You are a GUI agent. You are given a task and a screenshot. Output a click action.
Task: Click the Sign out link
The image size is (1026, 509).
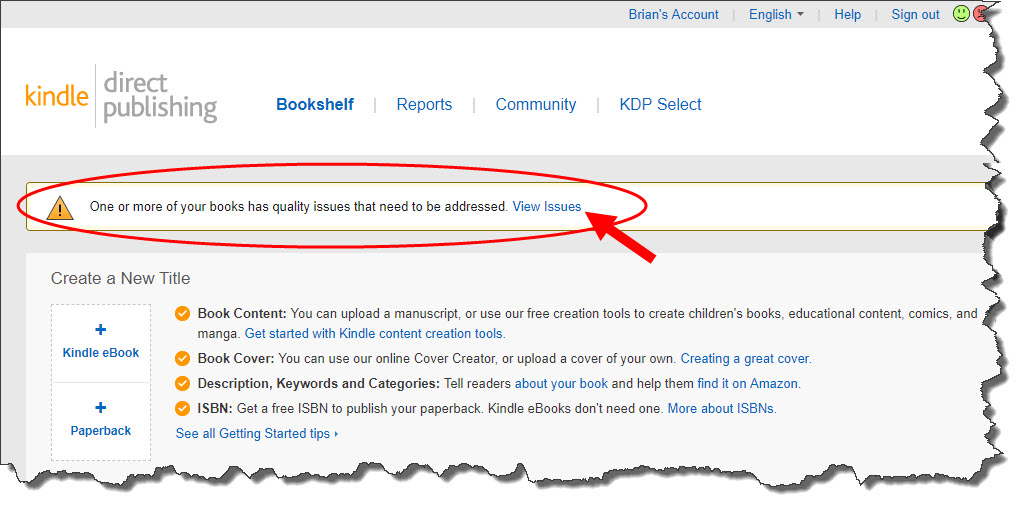coord(915,14)
